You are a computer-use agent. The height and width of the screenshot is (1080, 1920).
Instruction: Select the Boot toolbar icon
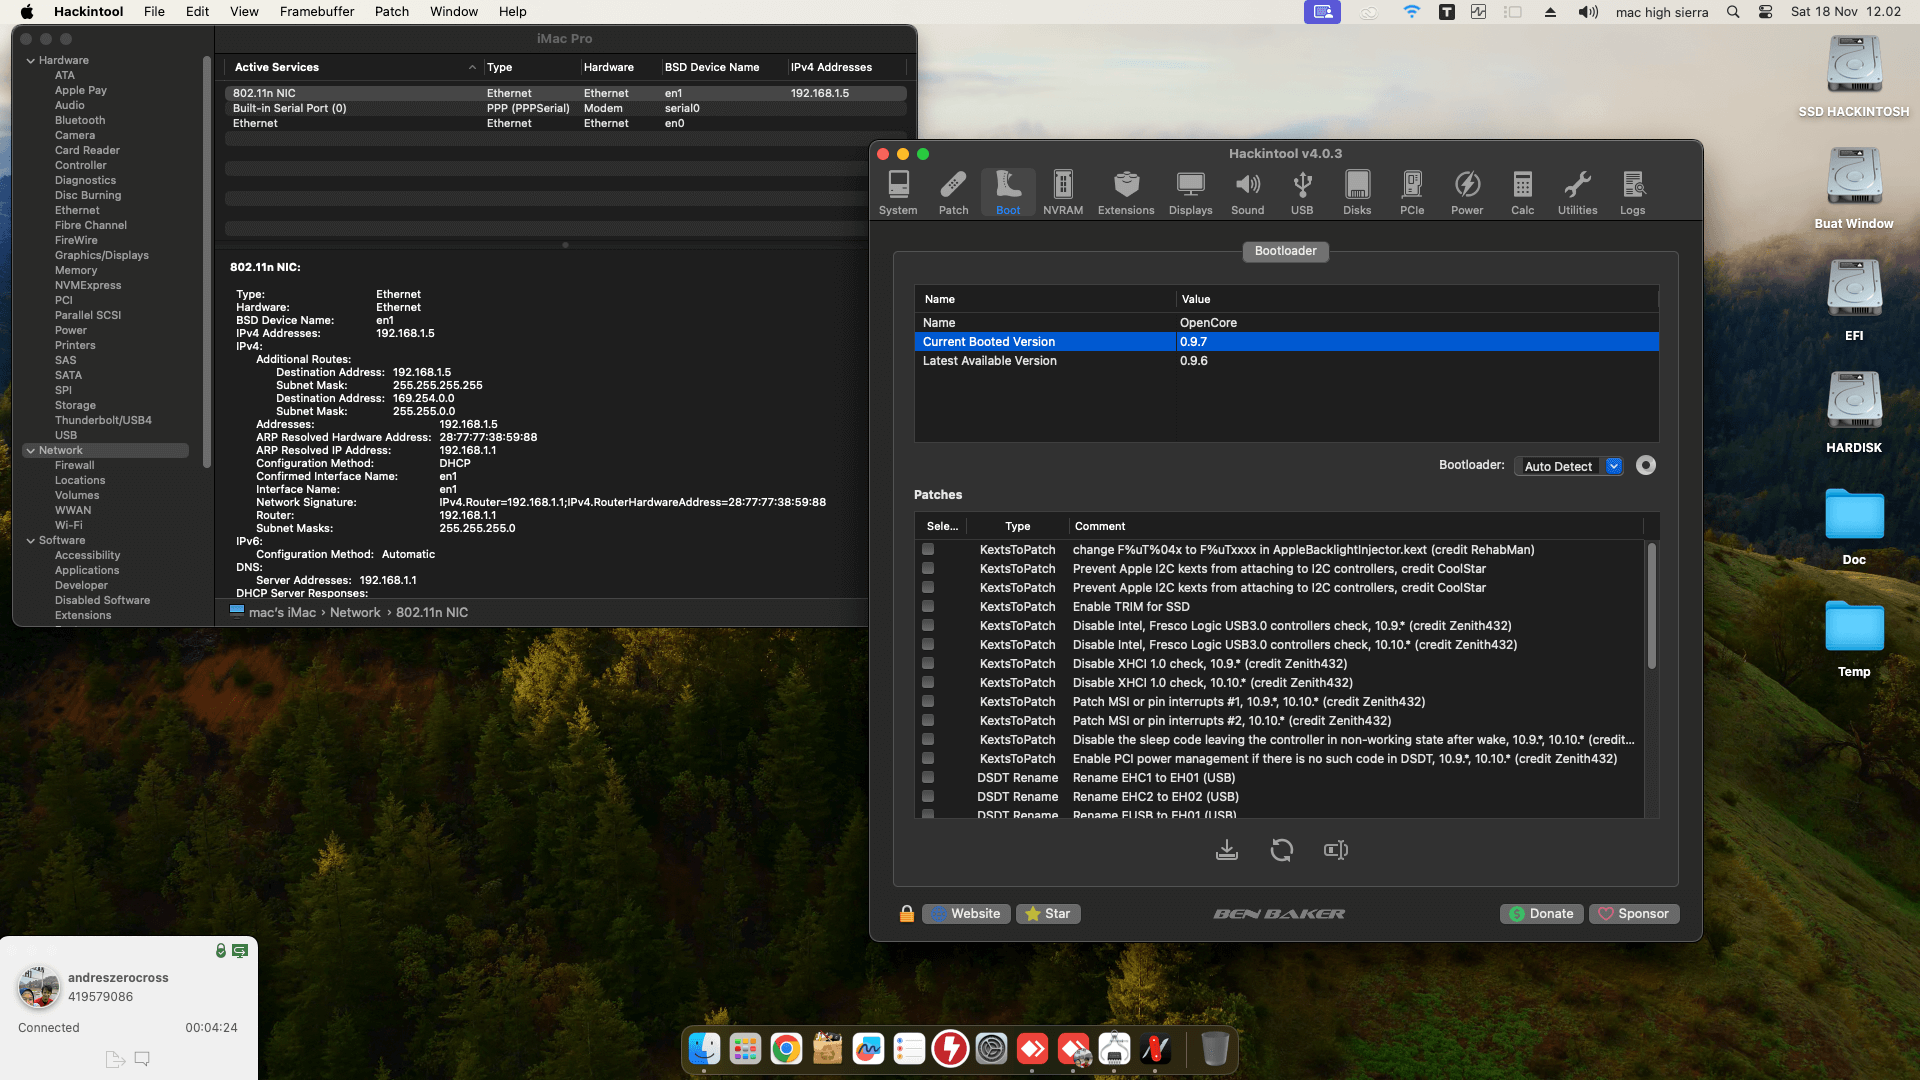(1008, 192)
